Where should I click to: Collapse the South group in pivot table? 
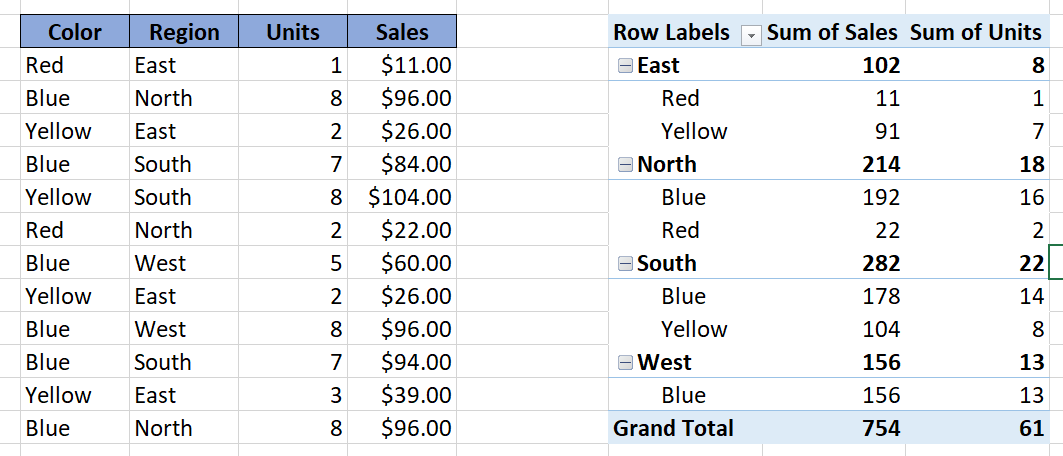pos(626,264)
